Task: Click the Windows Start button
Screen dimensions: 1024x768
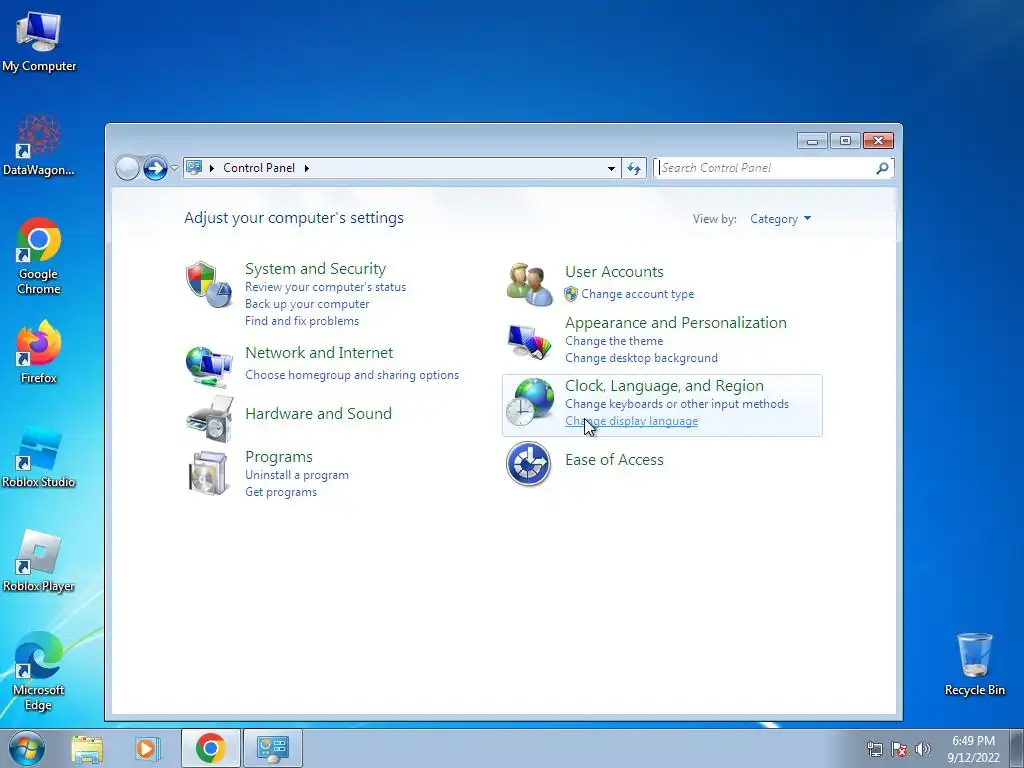Action: (27, 748)
